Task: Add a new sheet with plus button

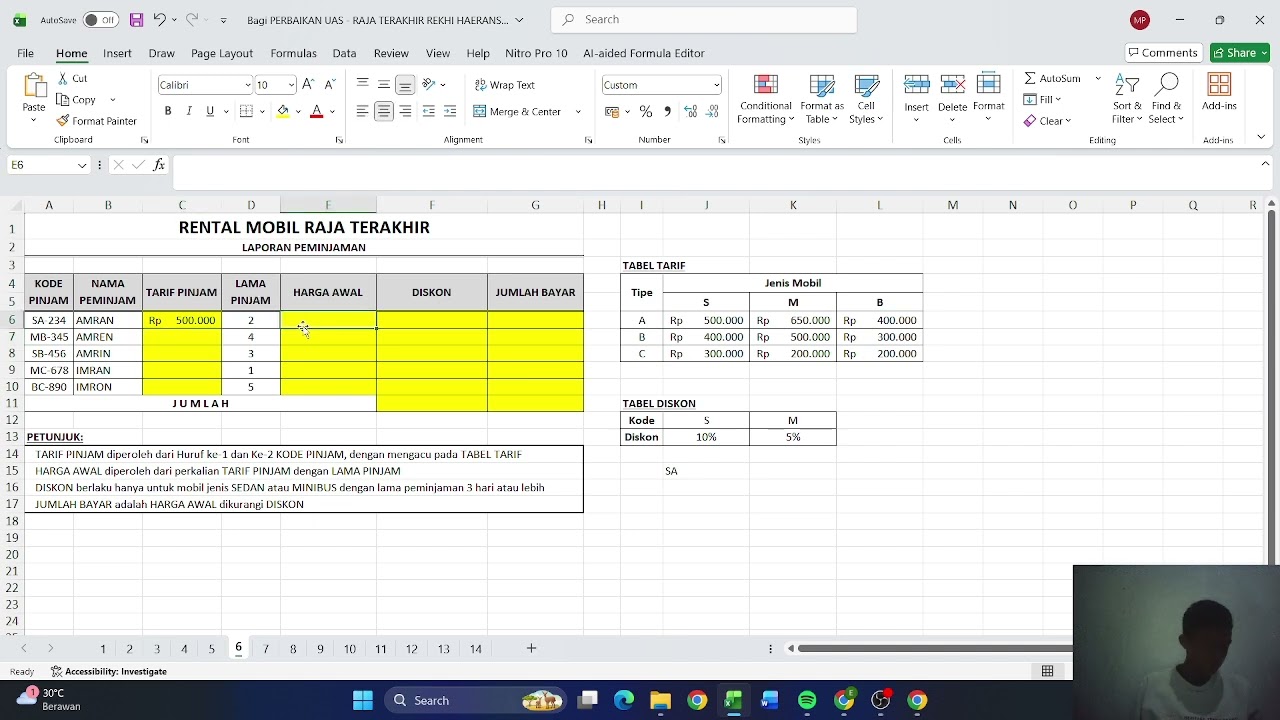Action: coord(531,648)
